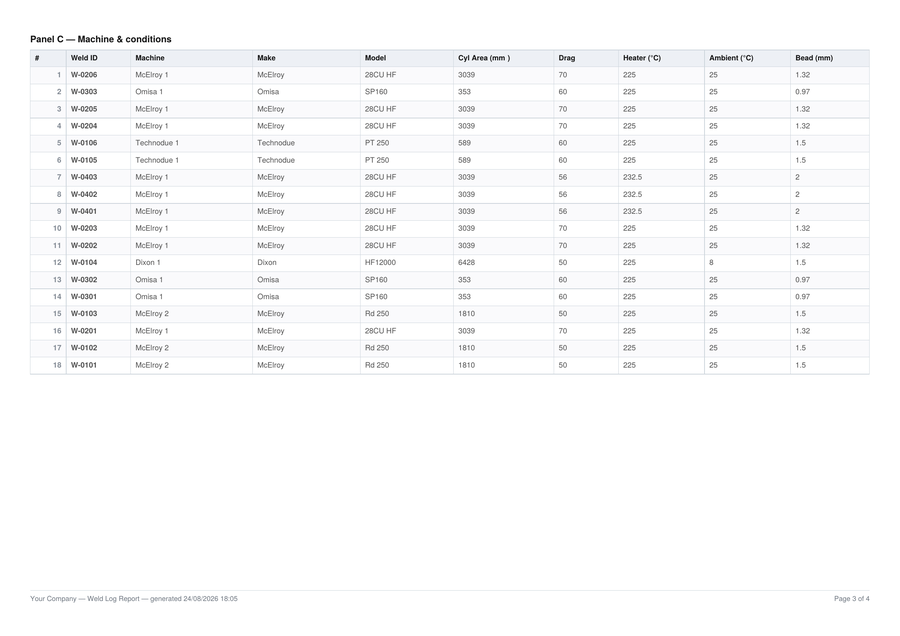Click PT 250 model in row W-0105
900x636 pixels.
(x=377, y=160)
